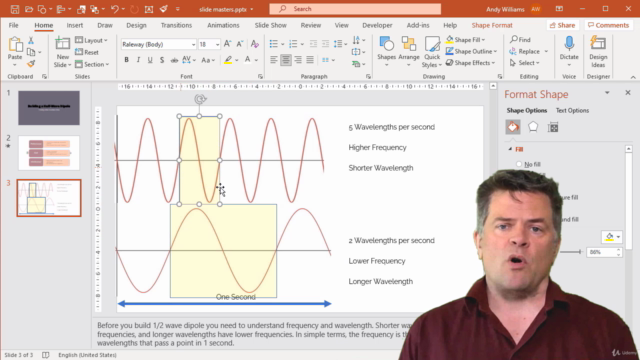The width and height of the screenshot is (640, 360).
Task: Click Reset in the Slides group
Action: 87,52
